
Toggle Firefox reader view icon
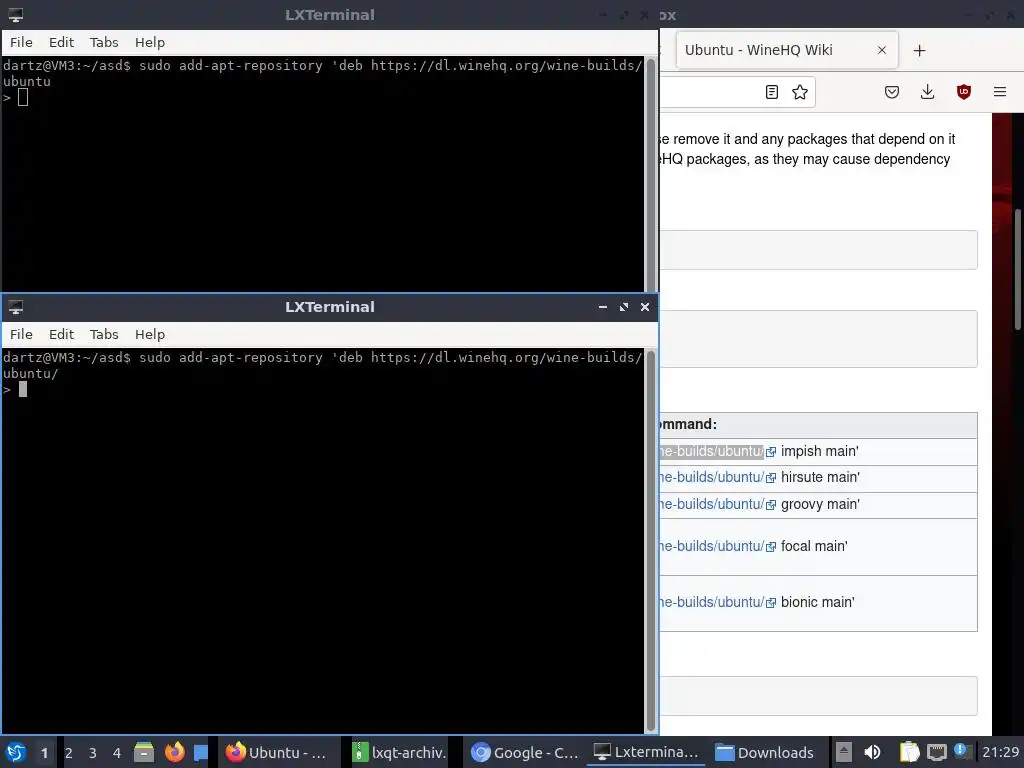[771, 92]
